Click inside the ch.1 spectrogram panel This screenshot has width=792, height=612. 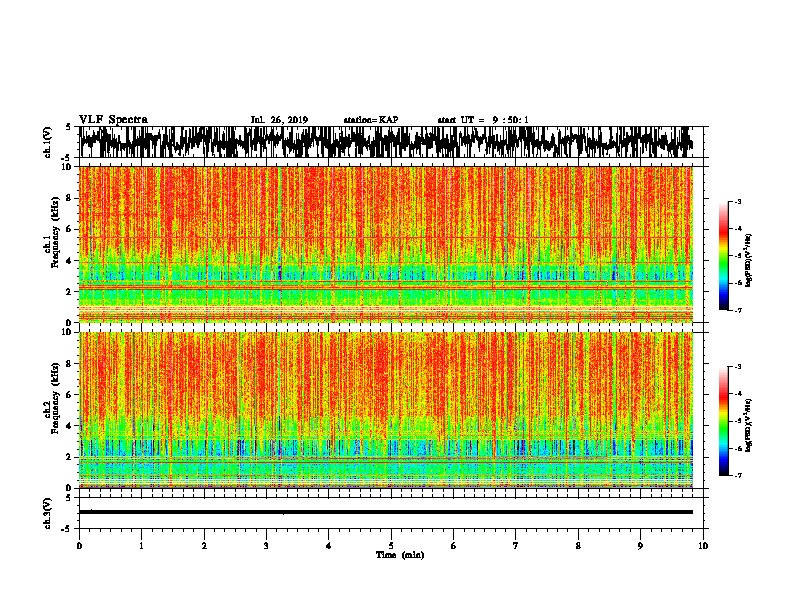385,244
